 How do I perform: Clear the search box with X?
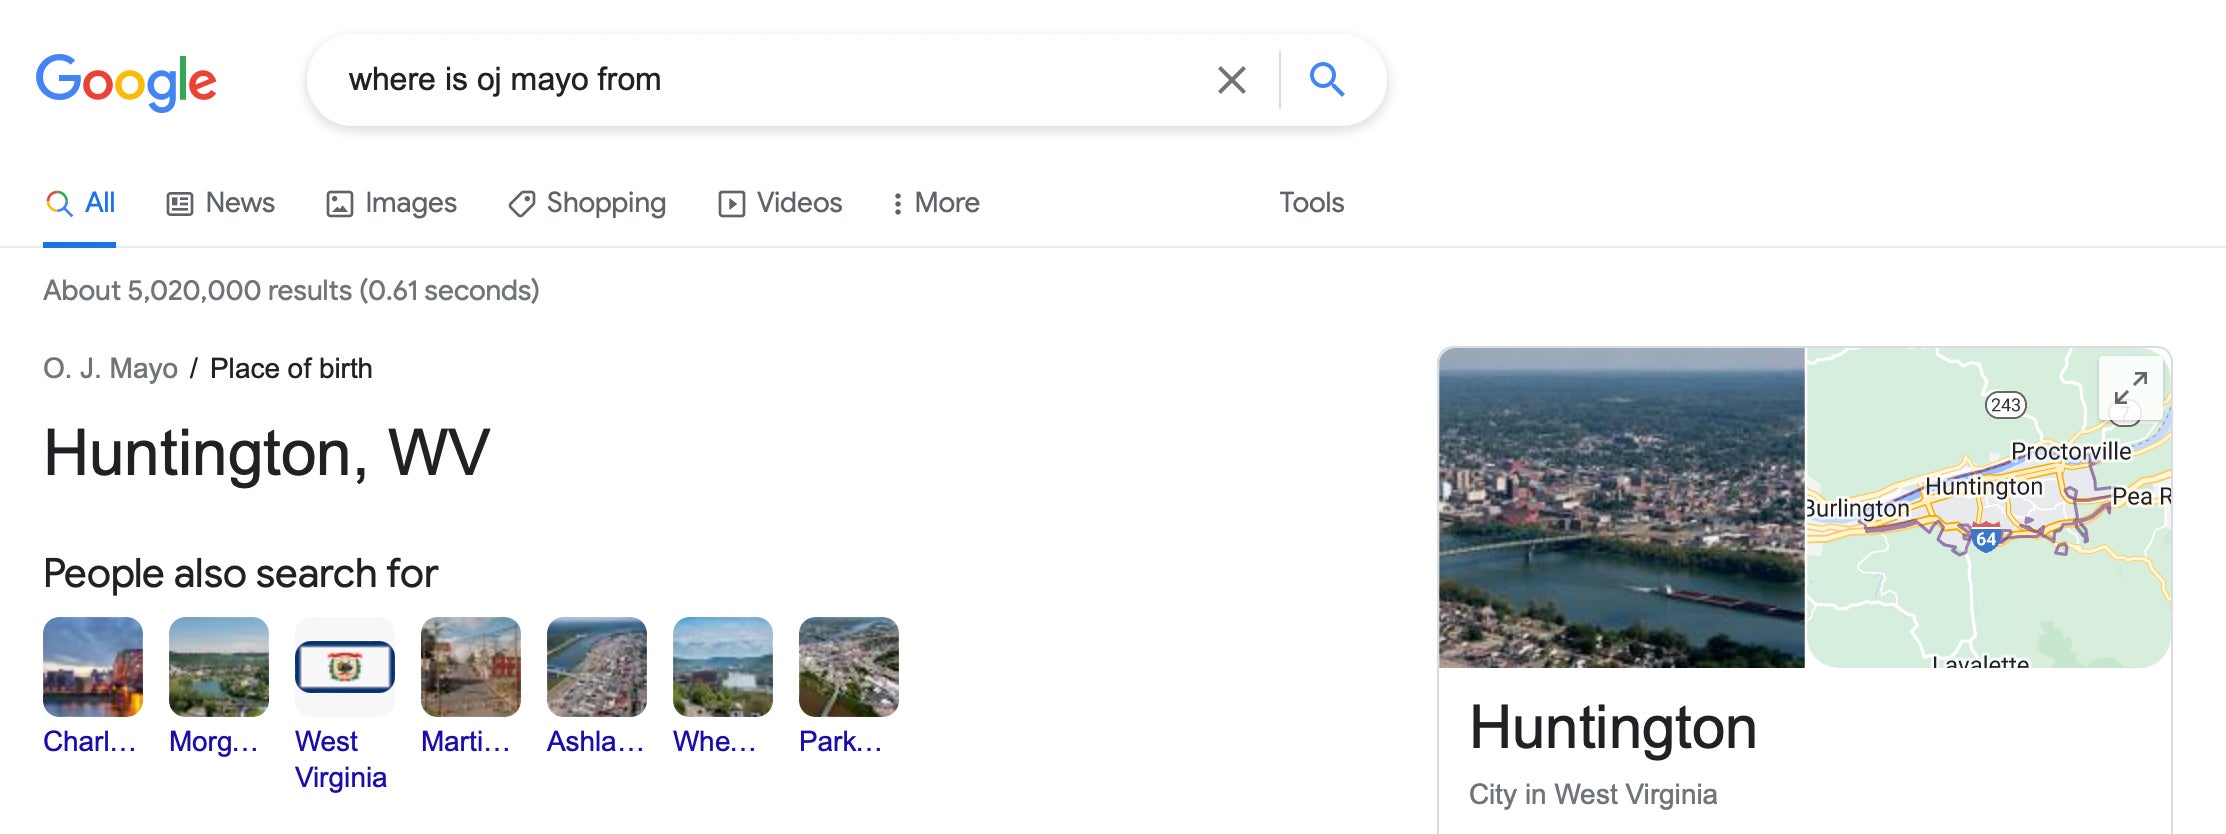(x=1231, y=80)
